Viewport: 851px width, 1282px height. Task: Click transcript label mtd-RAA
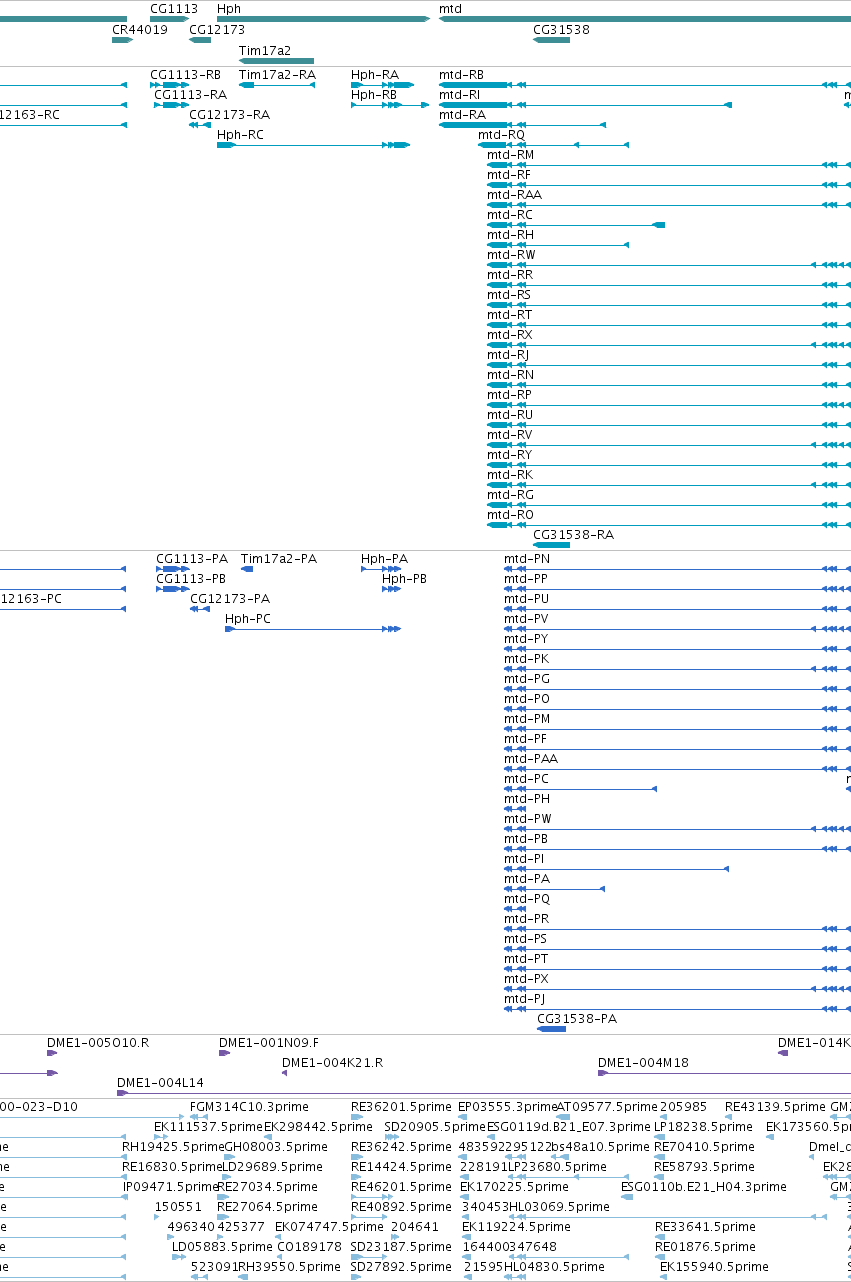(514, 195)
